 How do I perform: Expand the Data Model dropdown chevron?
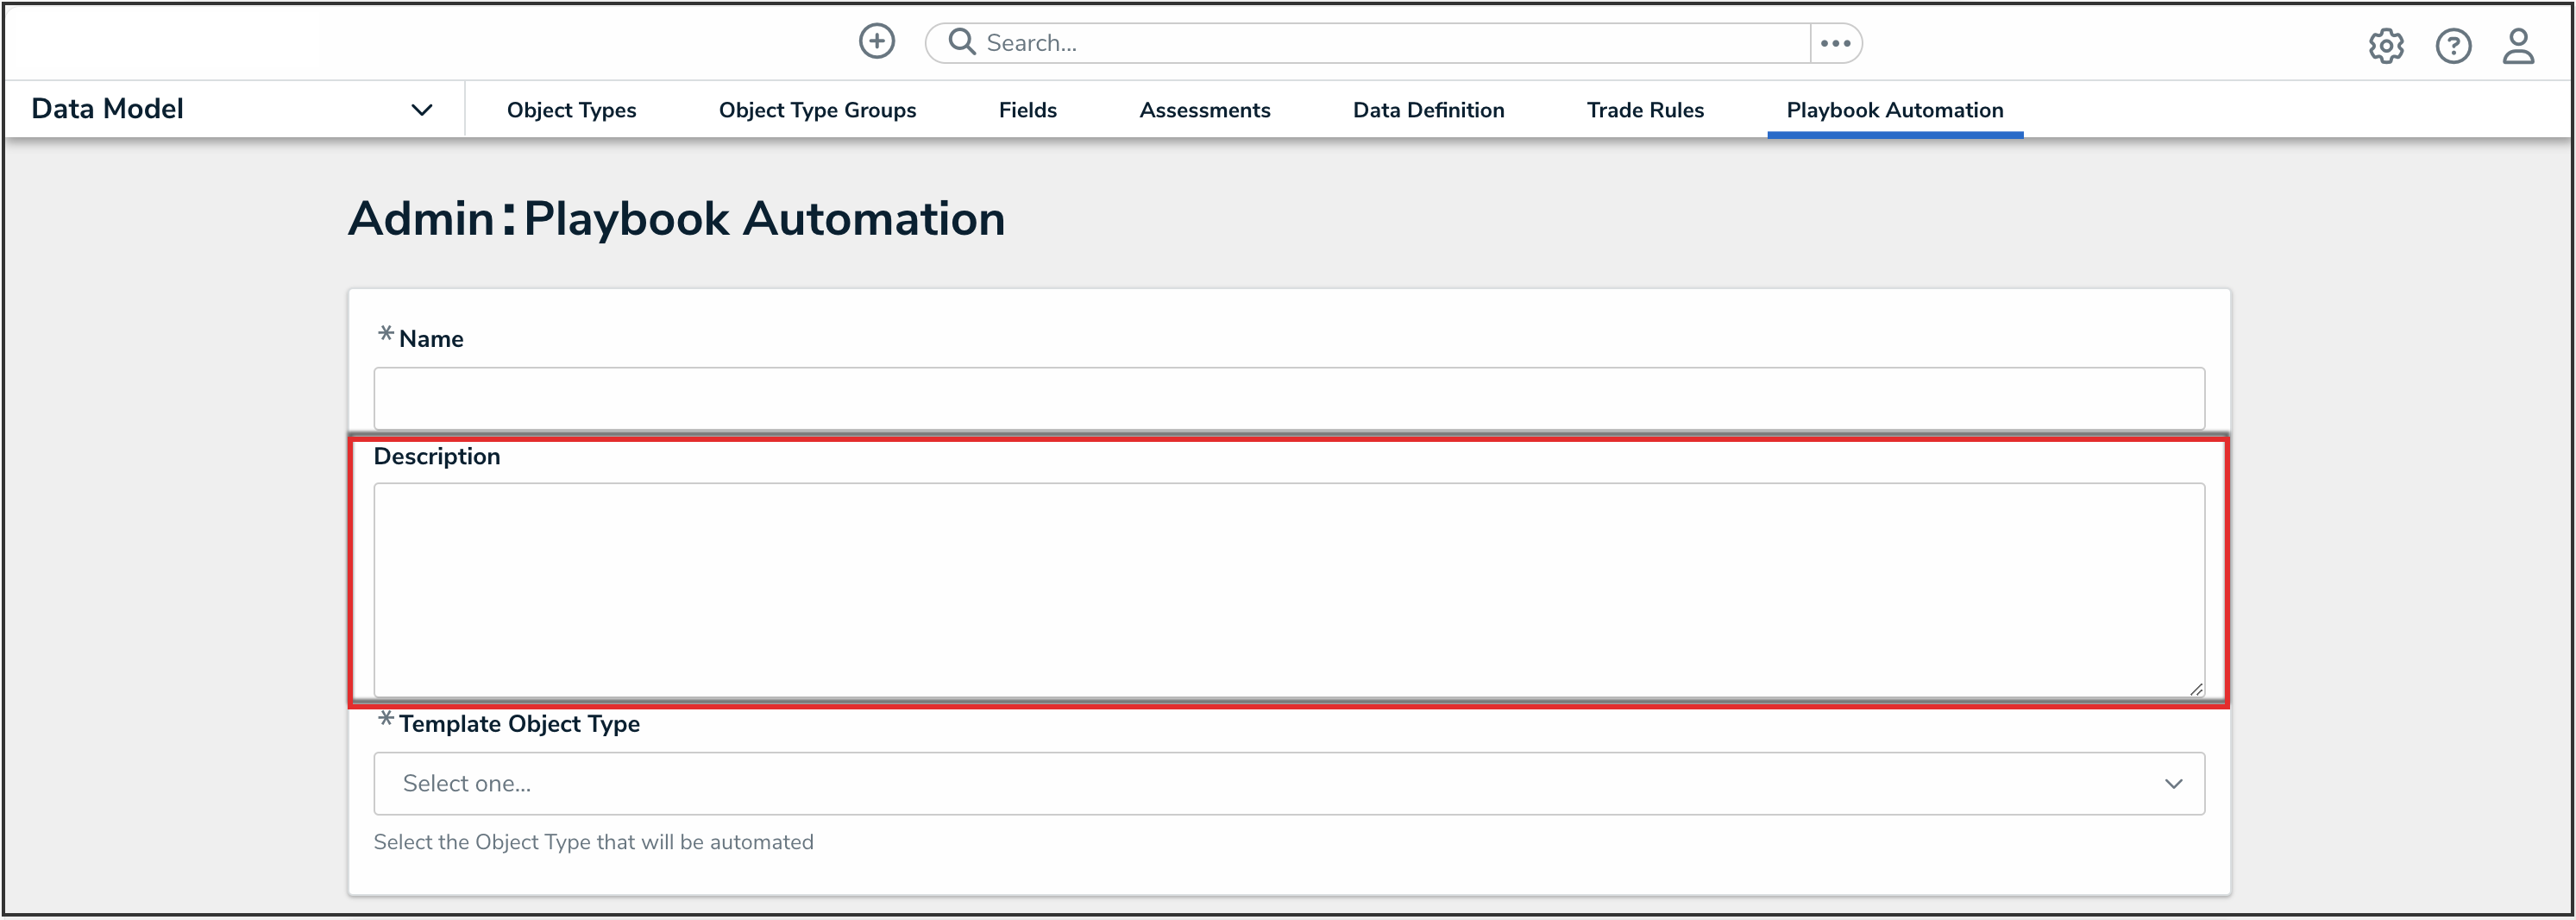click(x=422, y=110)
